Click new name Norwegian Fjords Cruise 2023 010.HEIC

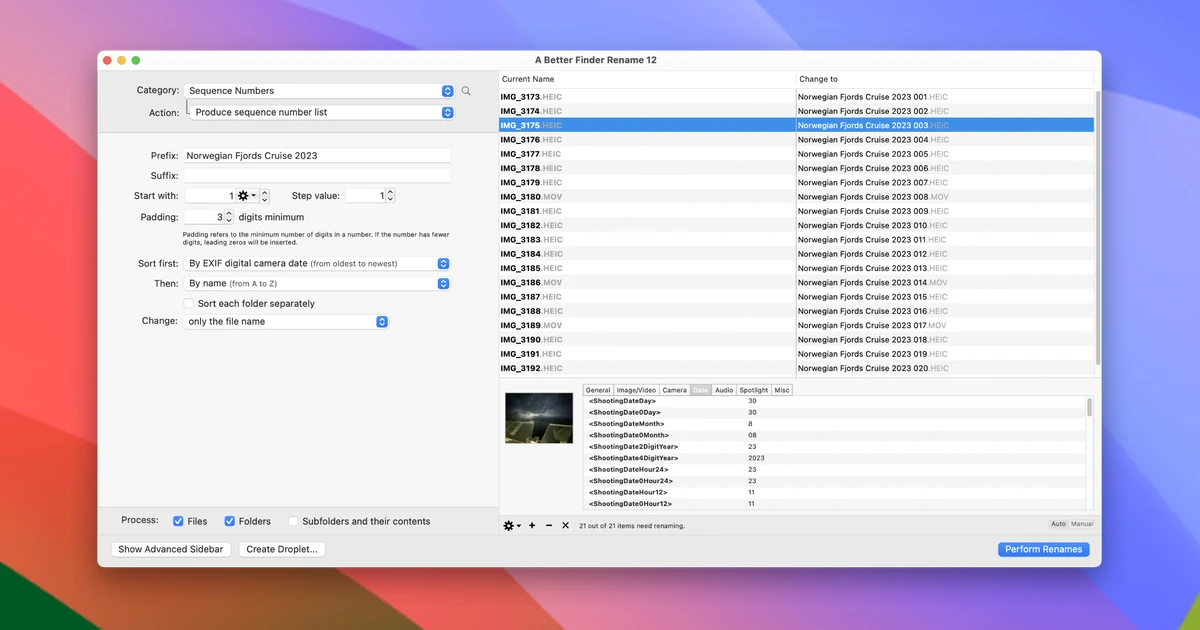pos(873,226)
